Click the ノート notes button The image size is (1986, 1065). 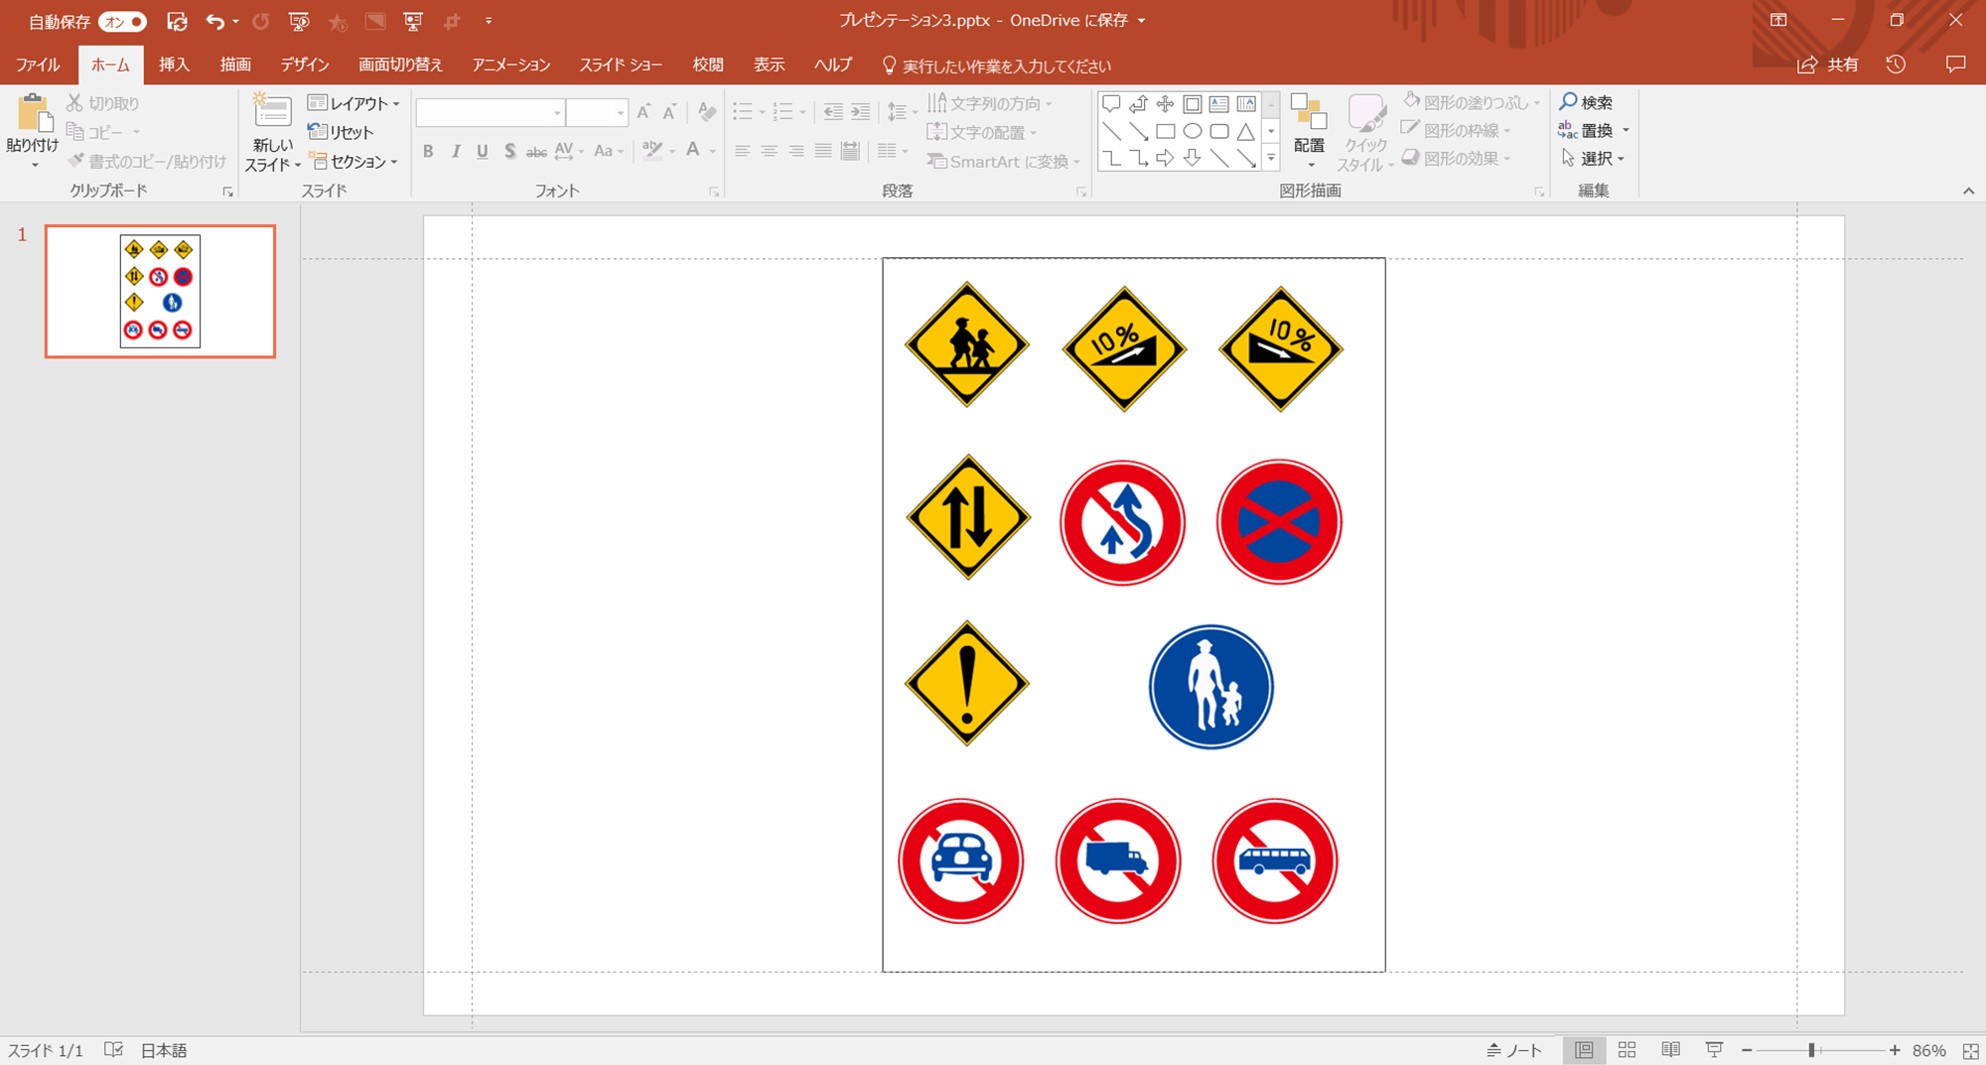coord(1514,1050)
